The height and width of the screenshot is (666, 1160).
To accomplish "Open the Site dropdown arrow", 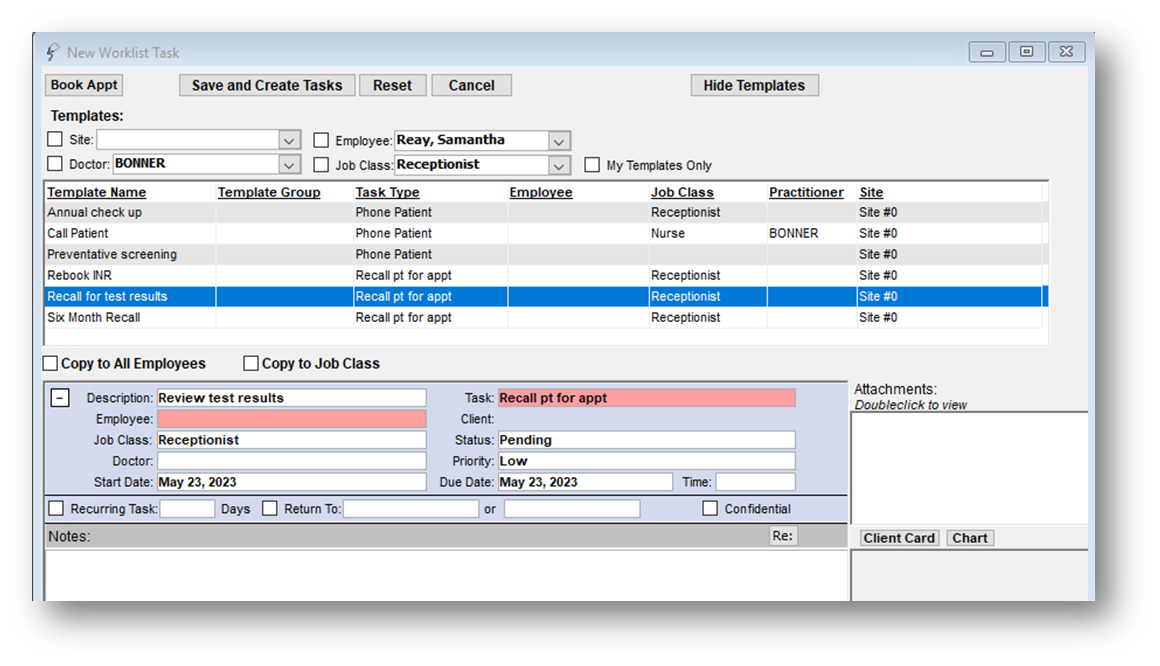I will tap(289, 140).
